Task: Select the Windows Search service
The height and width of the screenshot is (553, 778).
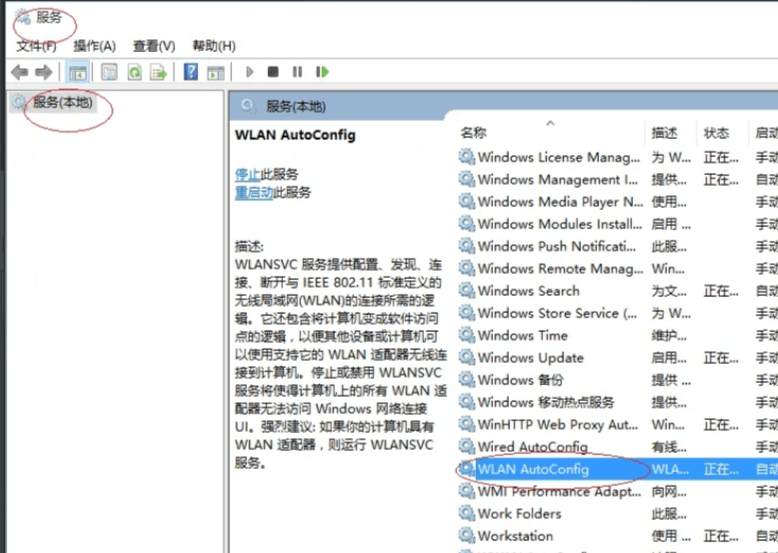Action: [617, 291]
